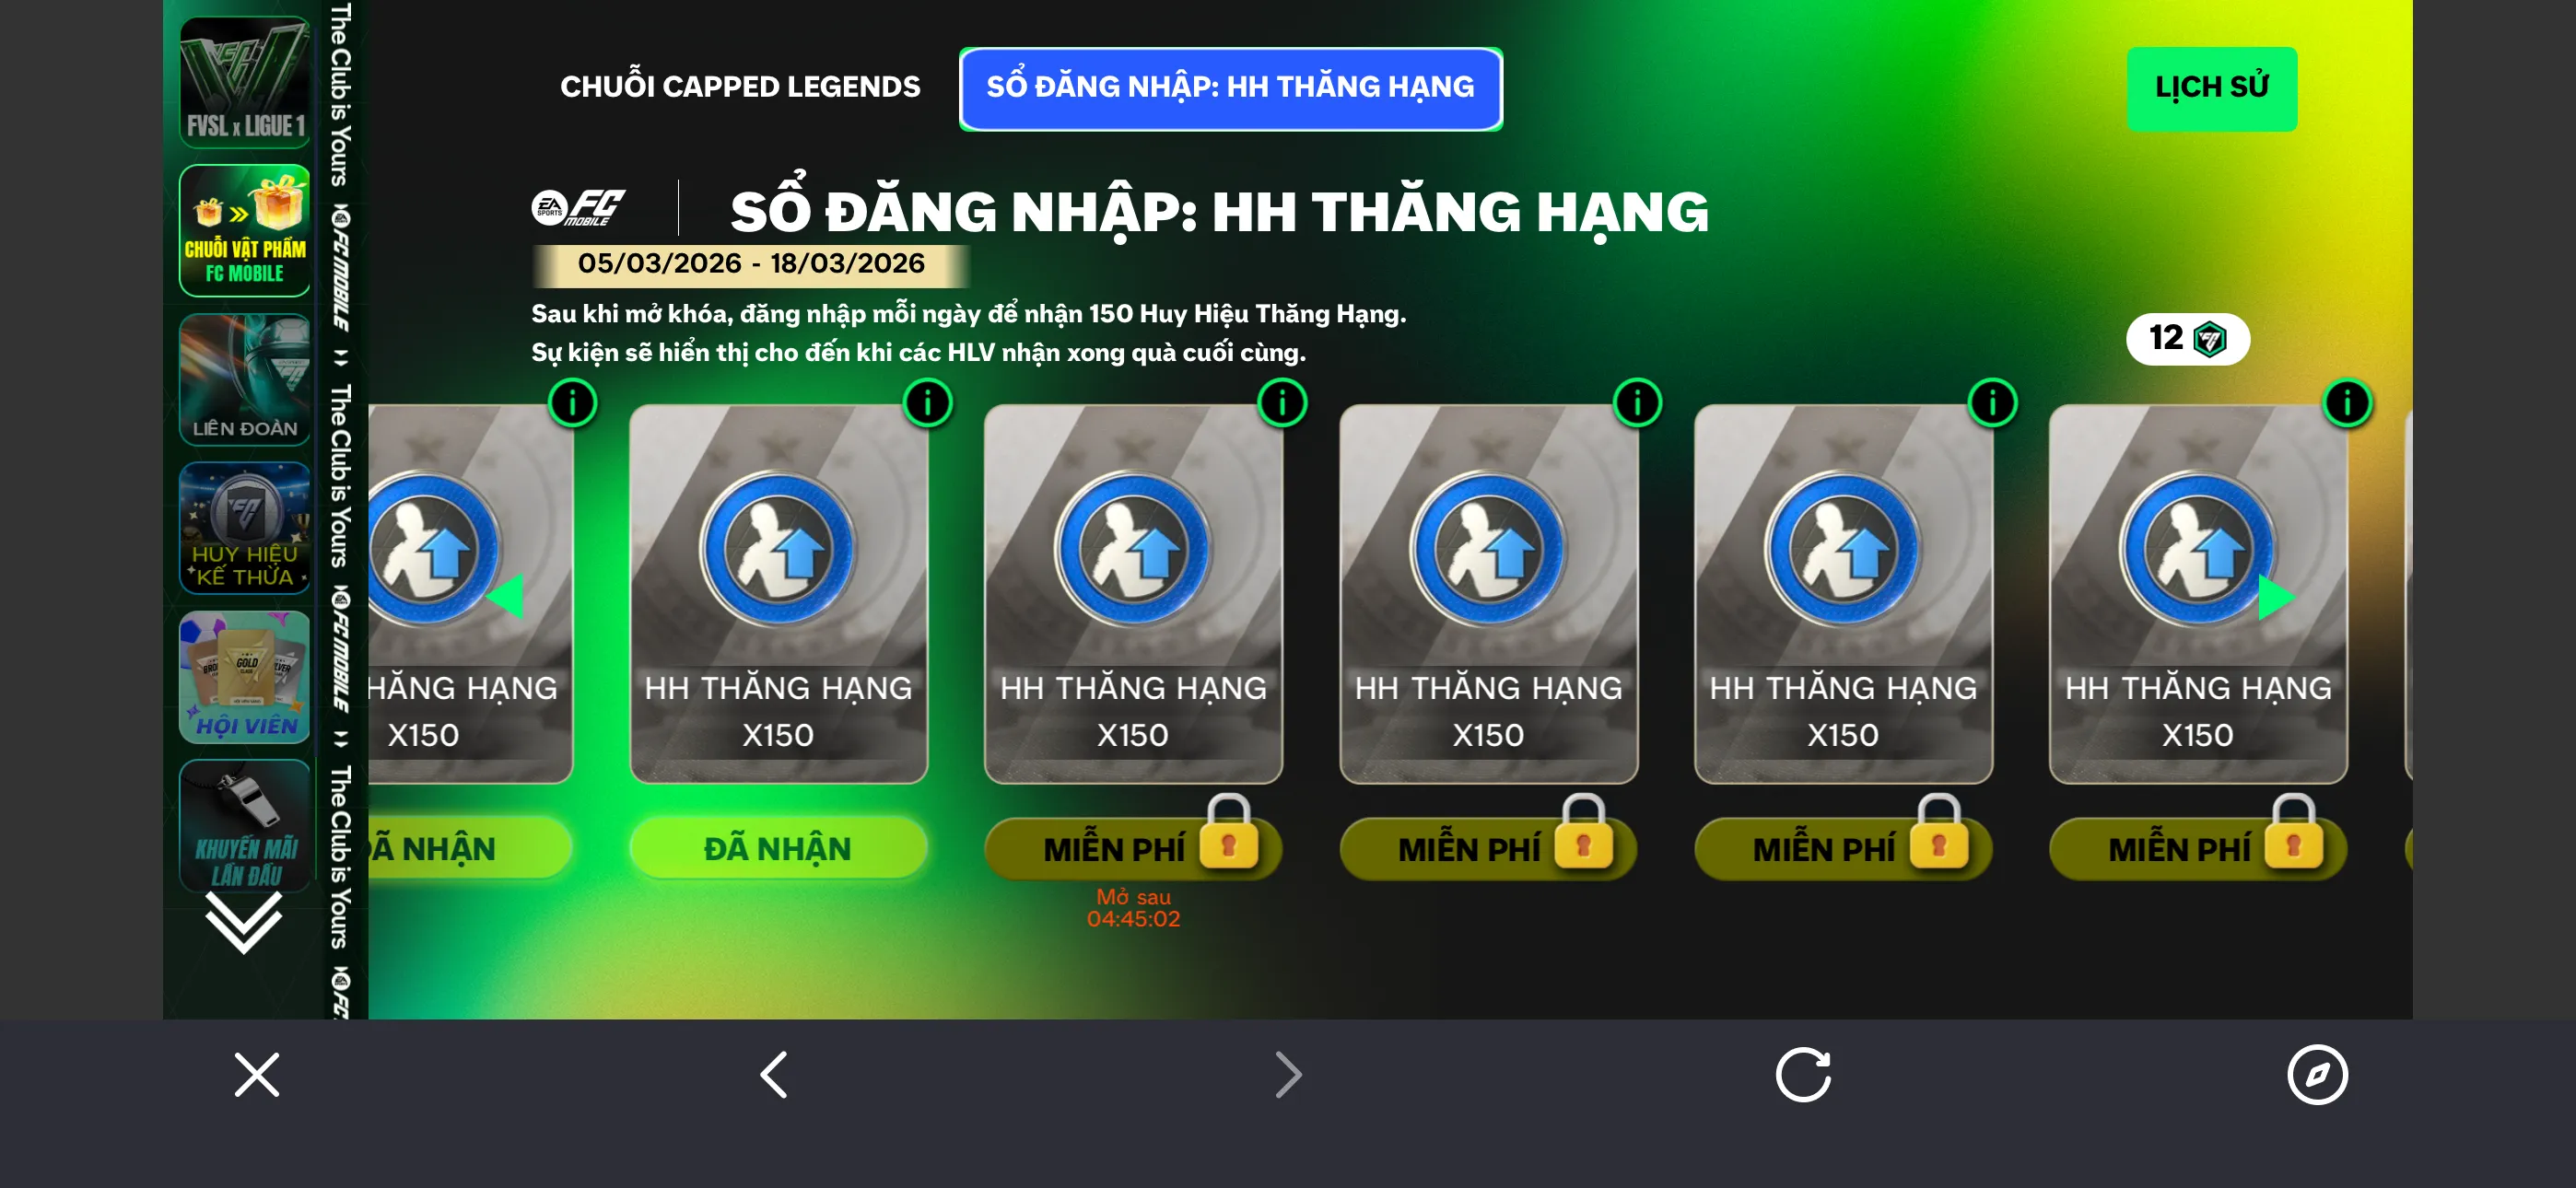Expand the sidebar list with the double chevron

tap(244, 922)
